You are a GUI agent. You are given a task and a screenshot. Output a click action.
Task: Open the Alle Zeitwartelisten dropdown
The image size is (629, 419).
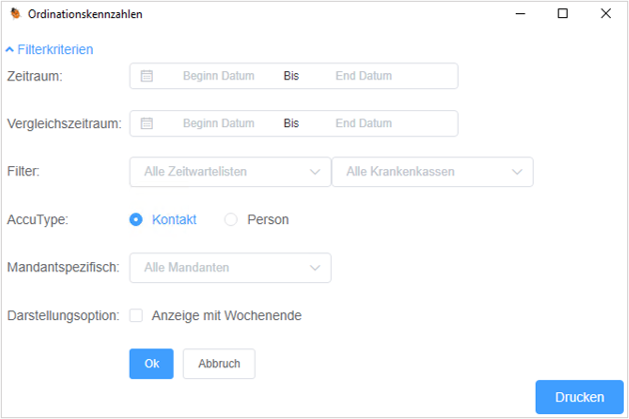tap(230, 172)
